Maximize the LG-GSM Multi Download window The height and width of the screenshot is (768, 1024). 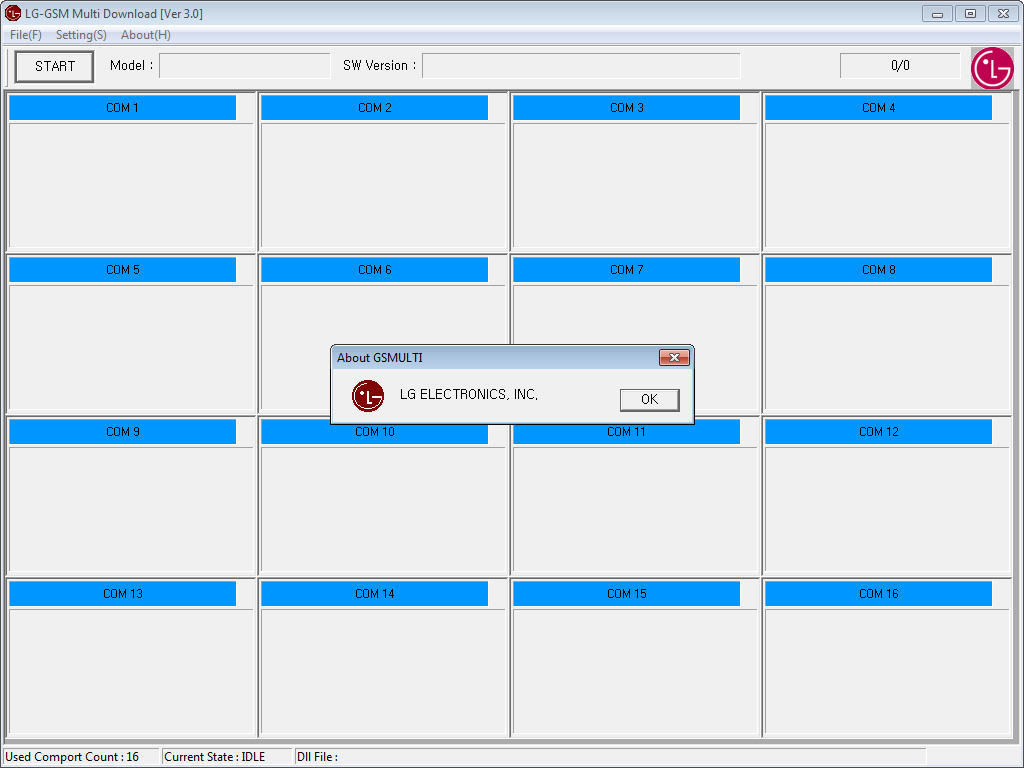pyautogui.click(x=969, y=13)
